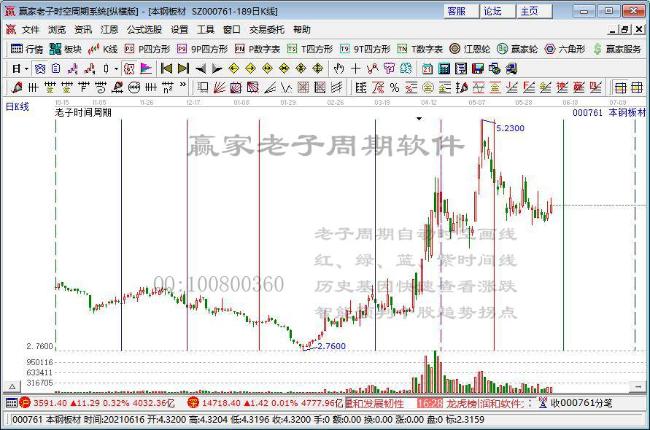Click the 3591.40 index quote in status bar
Screen dimensions: 650x430
[x=50, y=403]
